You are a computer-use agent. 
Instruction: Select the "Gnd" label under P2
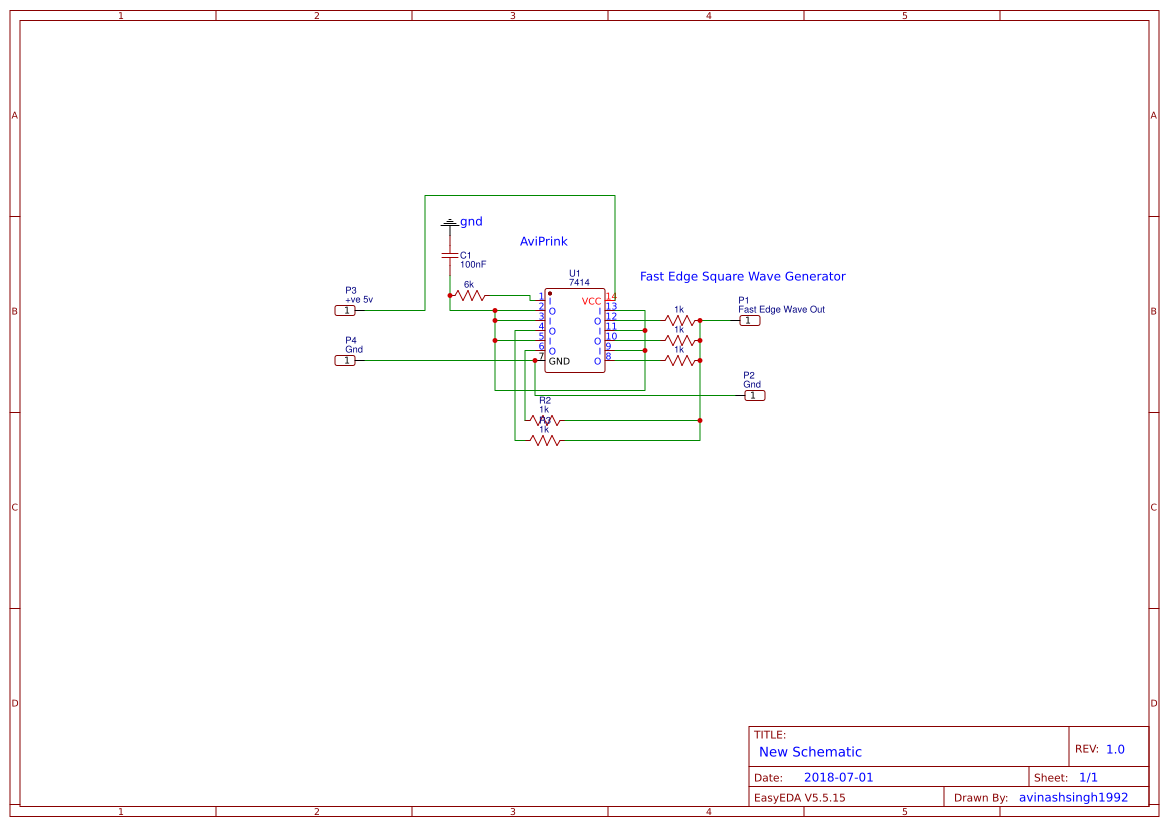752,385
